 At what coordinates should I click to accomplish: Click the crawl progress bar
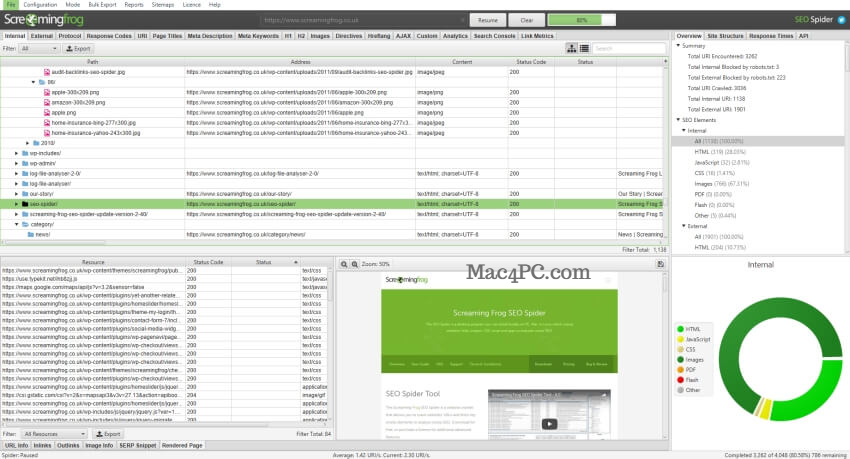(x=582, y=20)
